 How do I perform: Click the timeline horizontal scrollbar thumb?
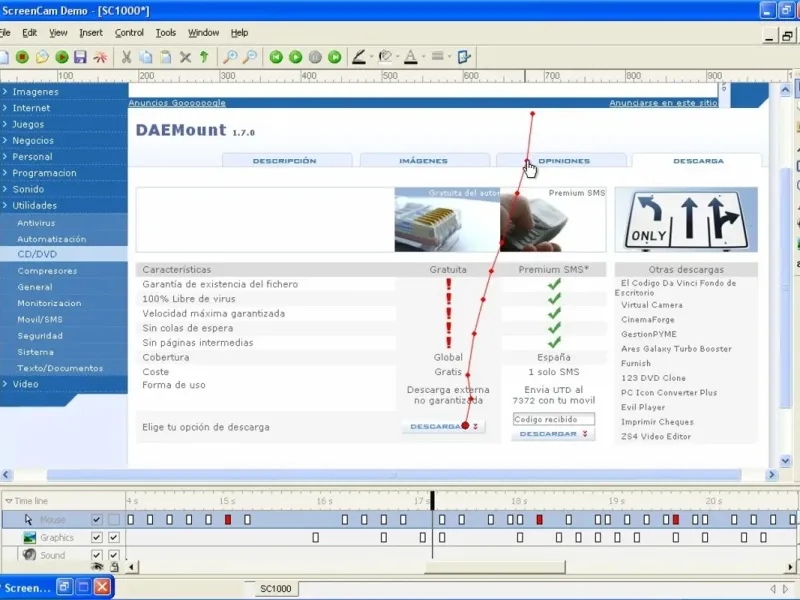[x=495, y=567]
